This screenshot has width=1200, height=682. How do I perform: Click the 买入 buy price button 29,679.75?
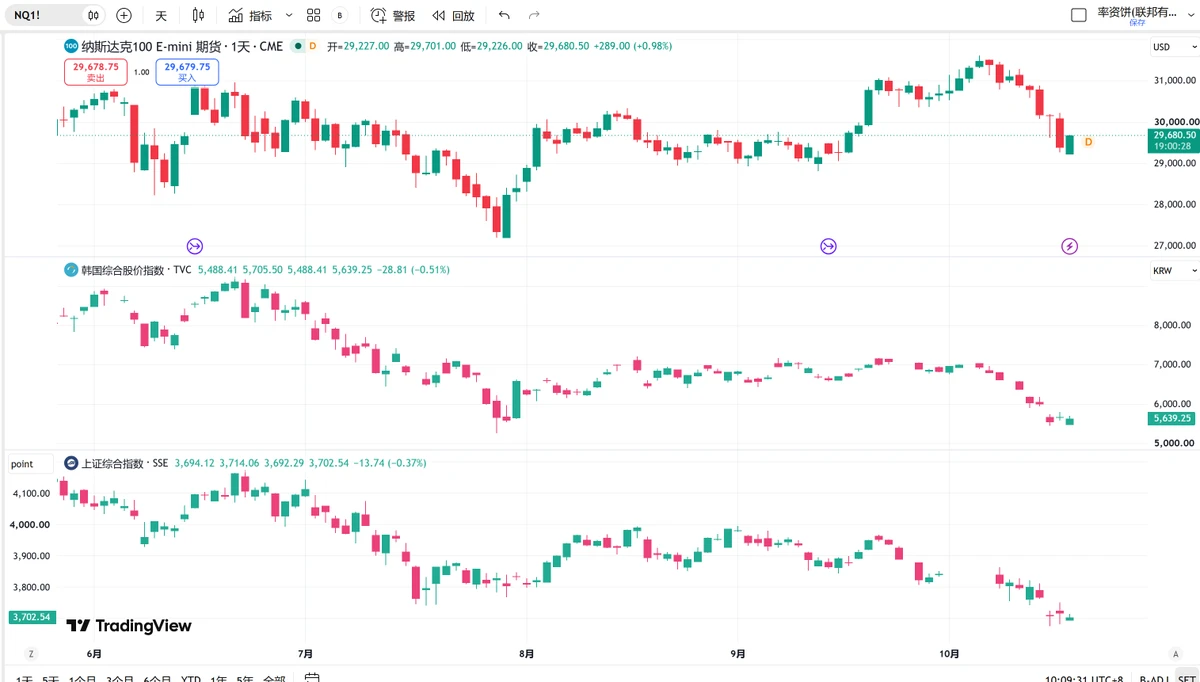(187, 72)
